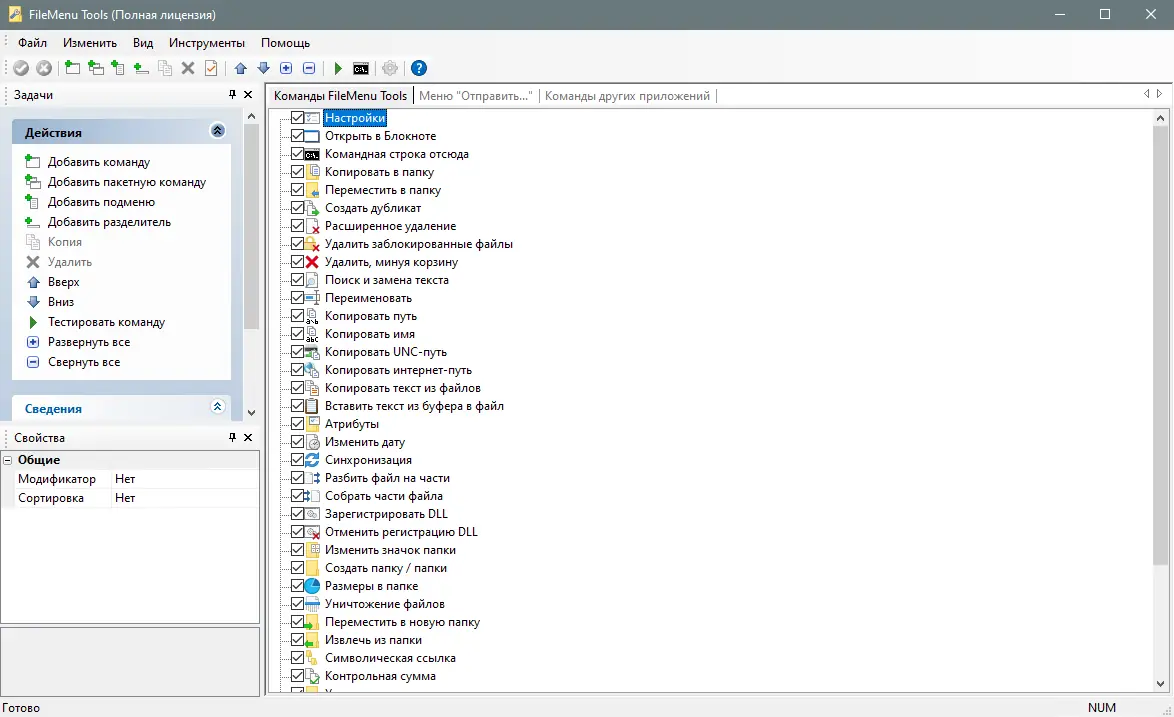Open the command-line icon on the toolbar
This screenshot has height=717, width=1174.
[361, 68]
